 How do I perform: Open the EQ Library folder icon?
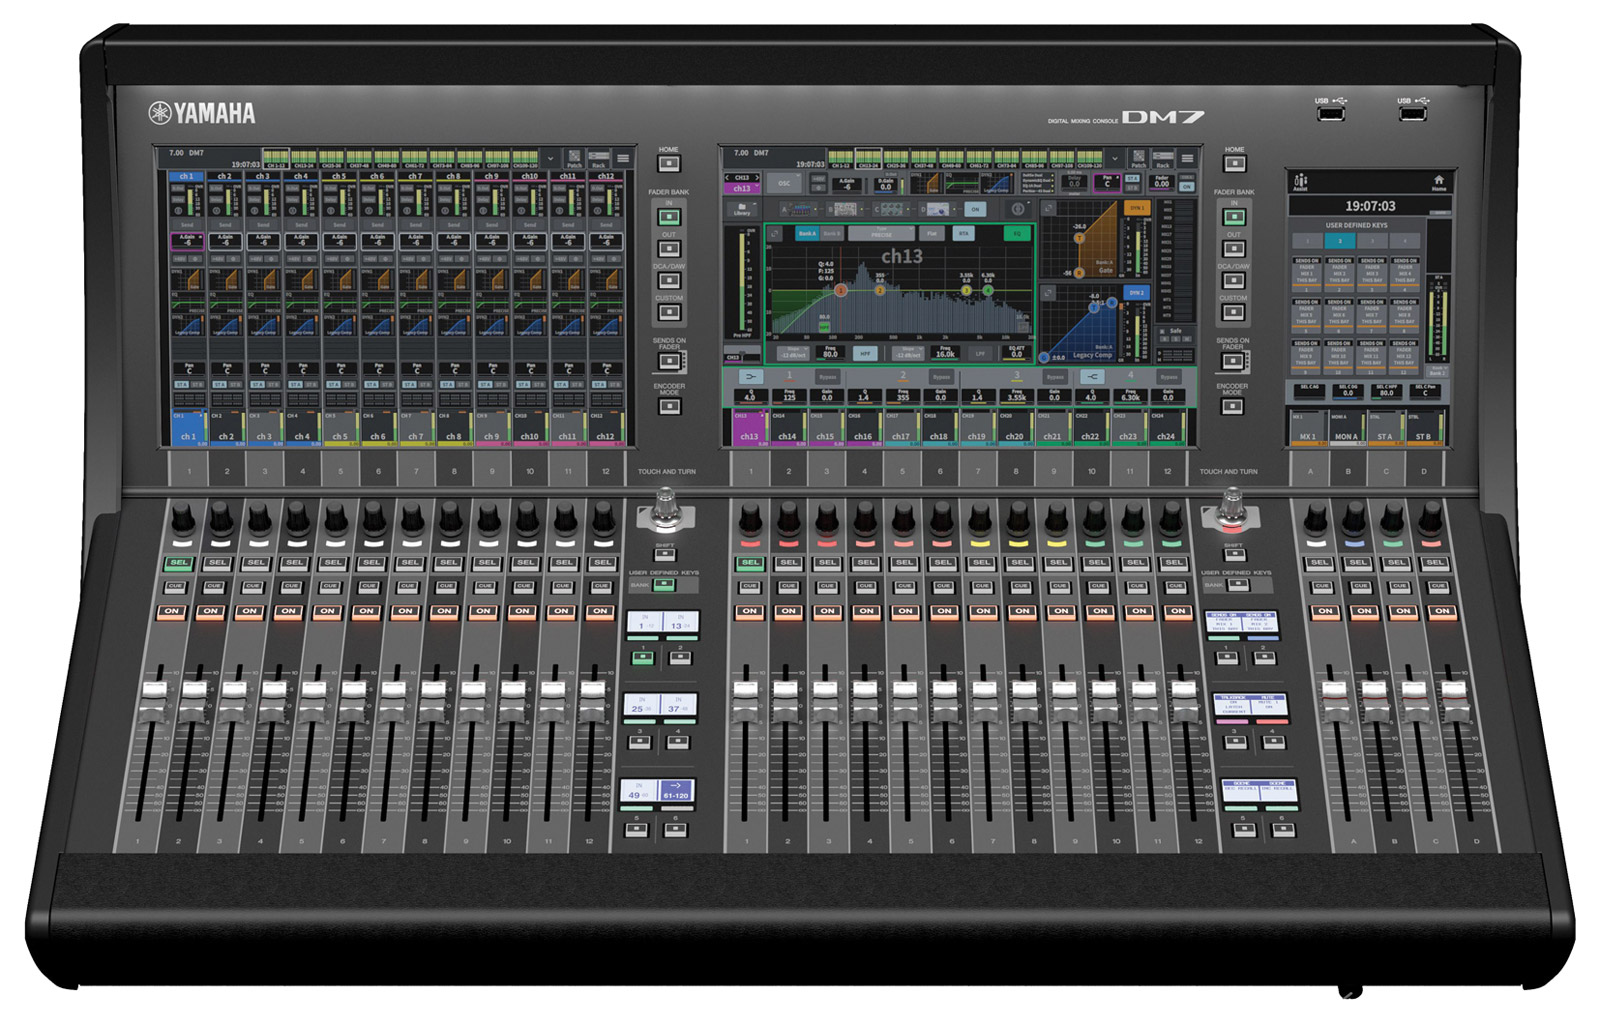coord(742,209)
